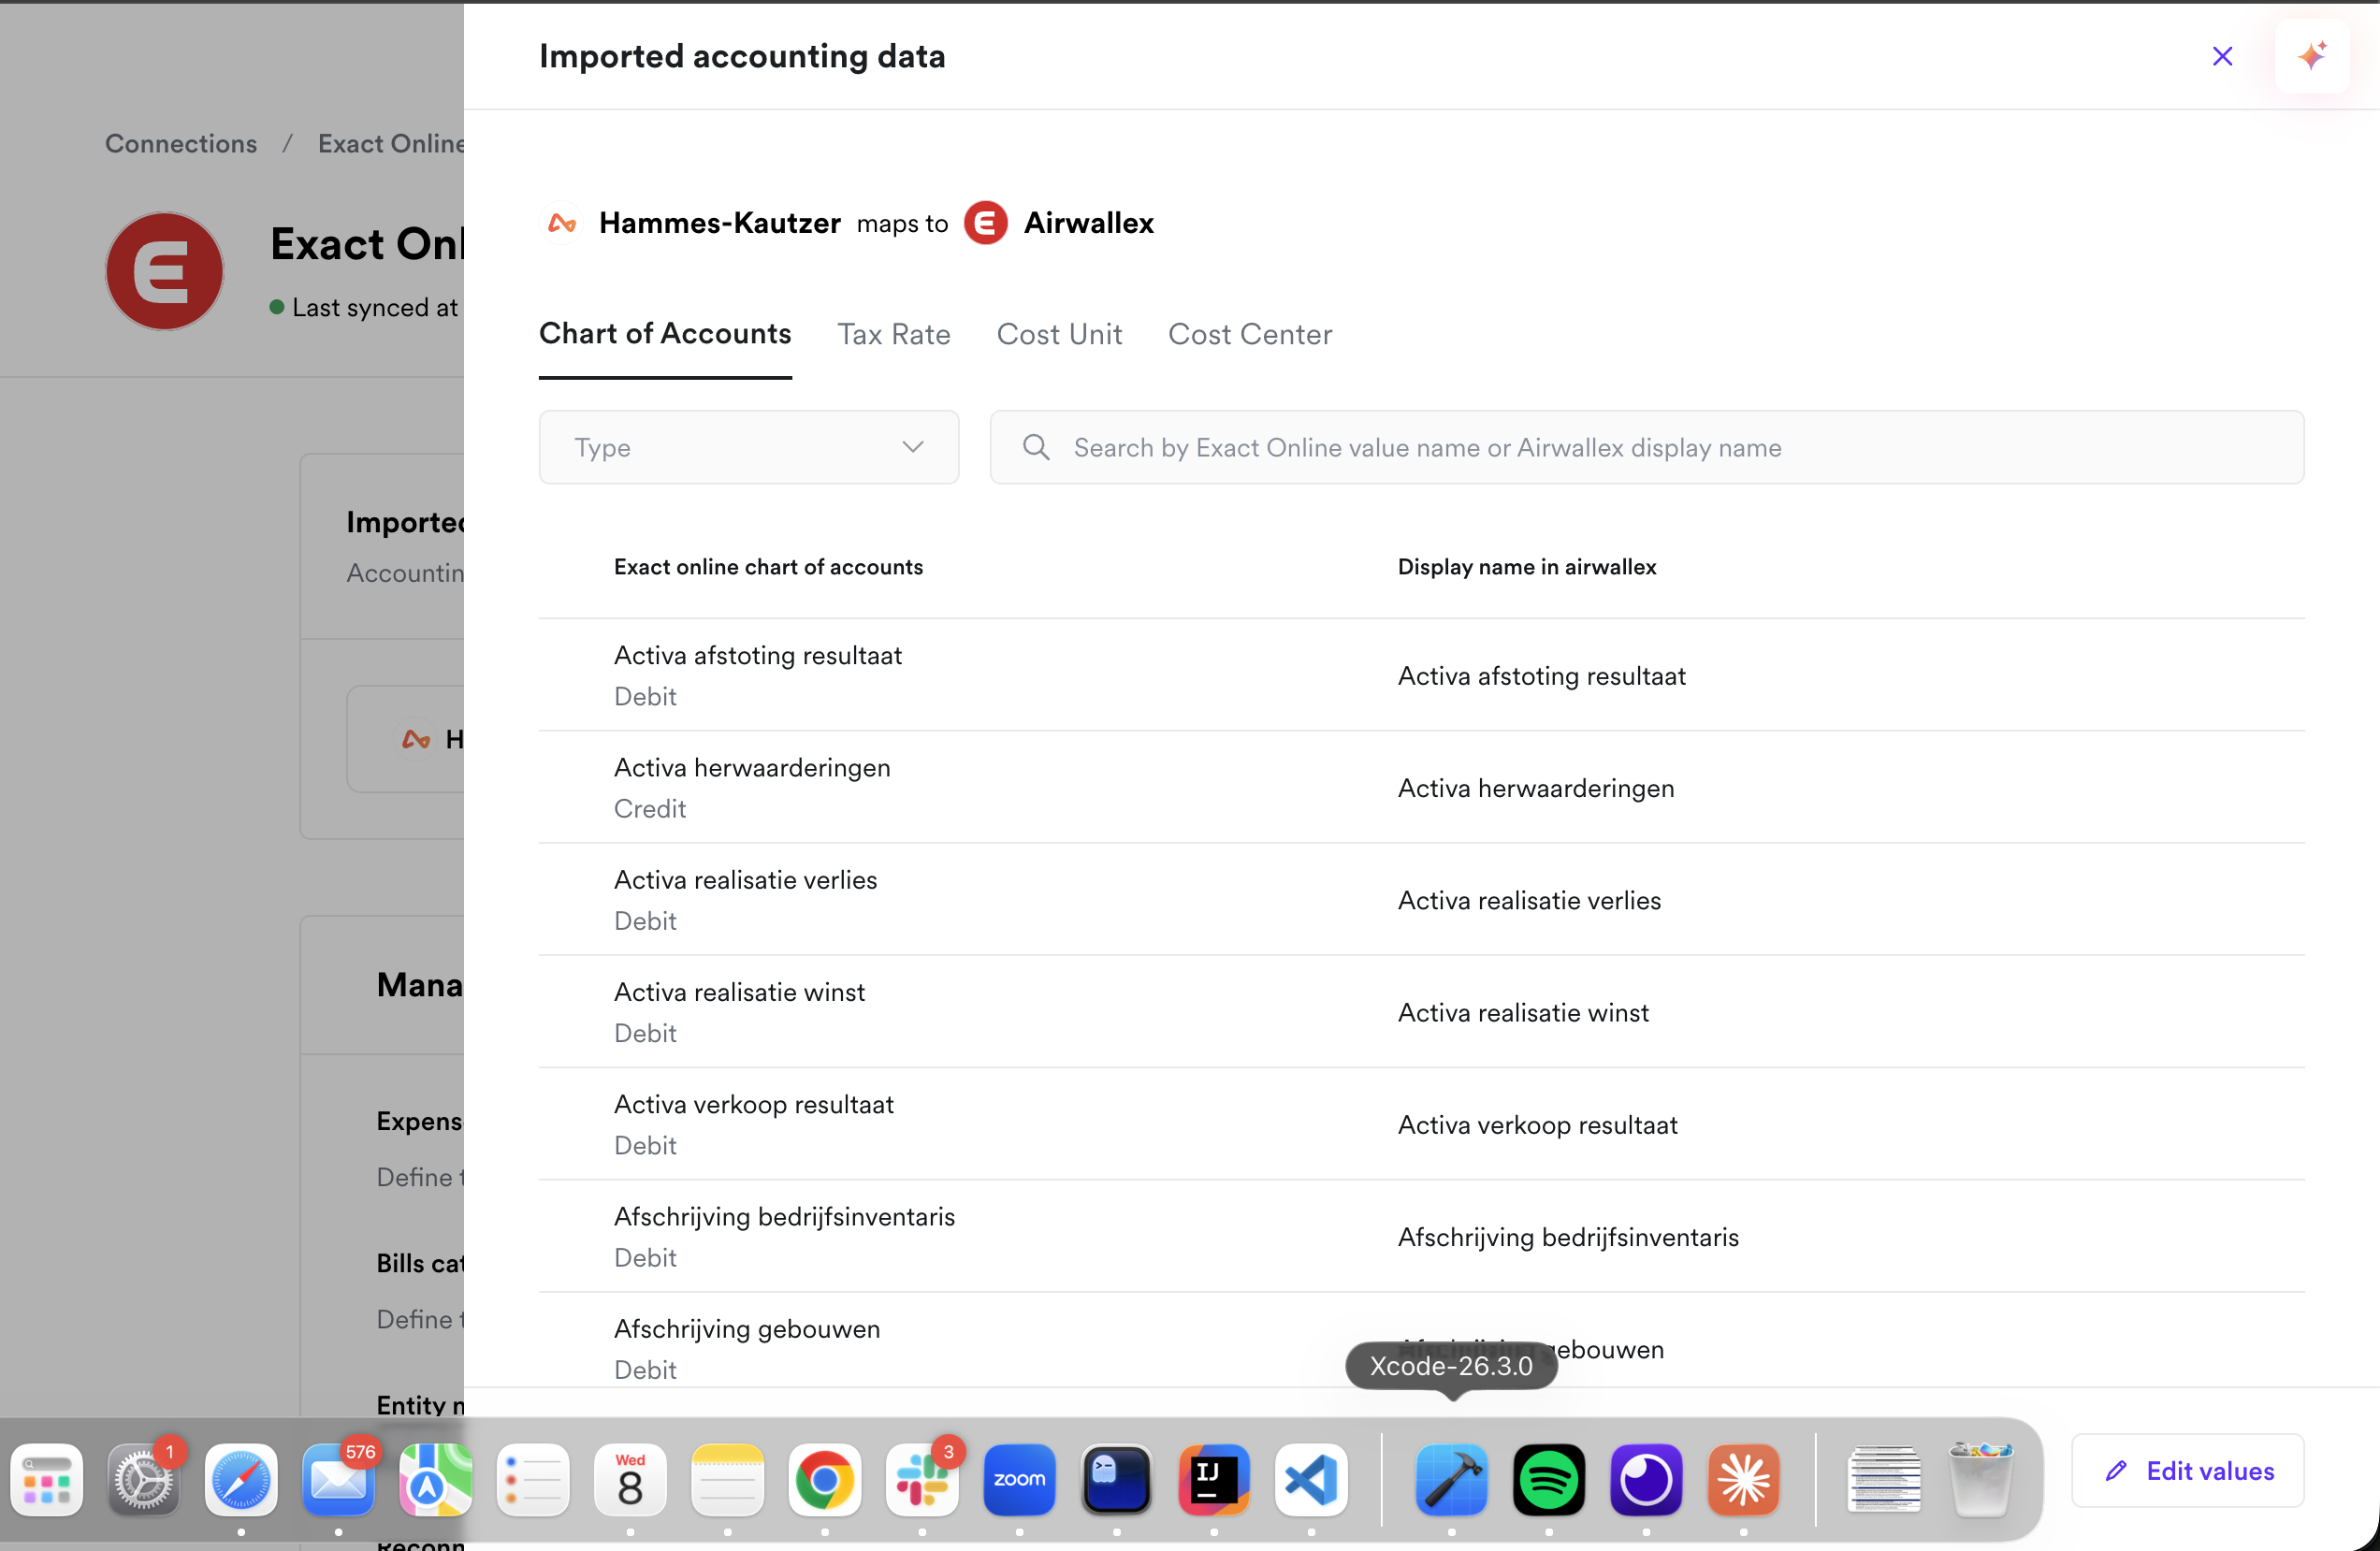Open Zoom from the dock

click(1019, 1478)
